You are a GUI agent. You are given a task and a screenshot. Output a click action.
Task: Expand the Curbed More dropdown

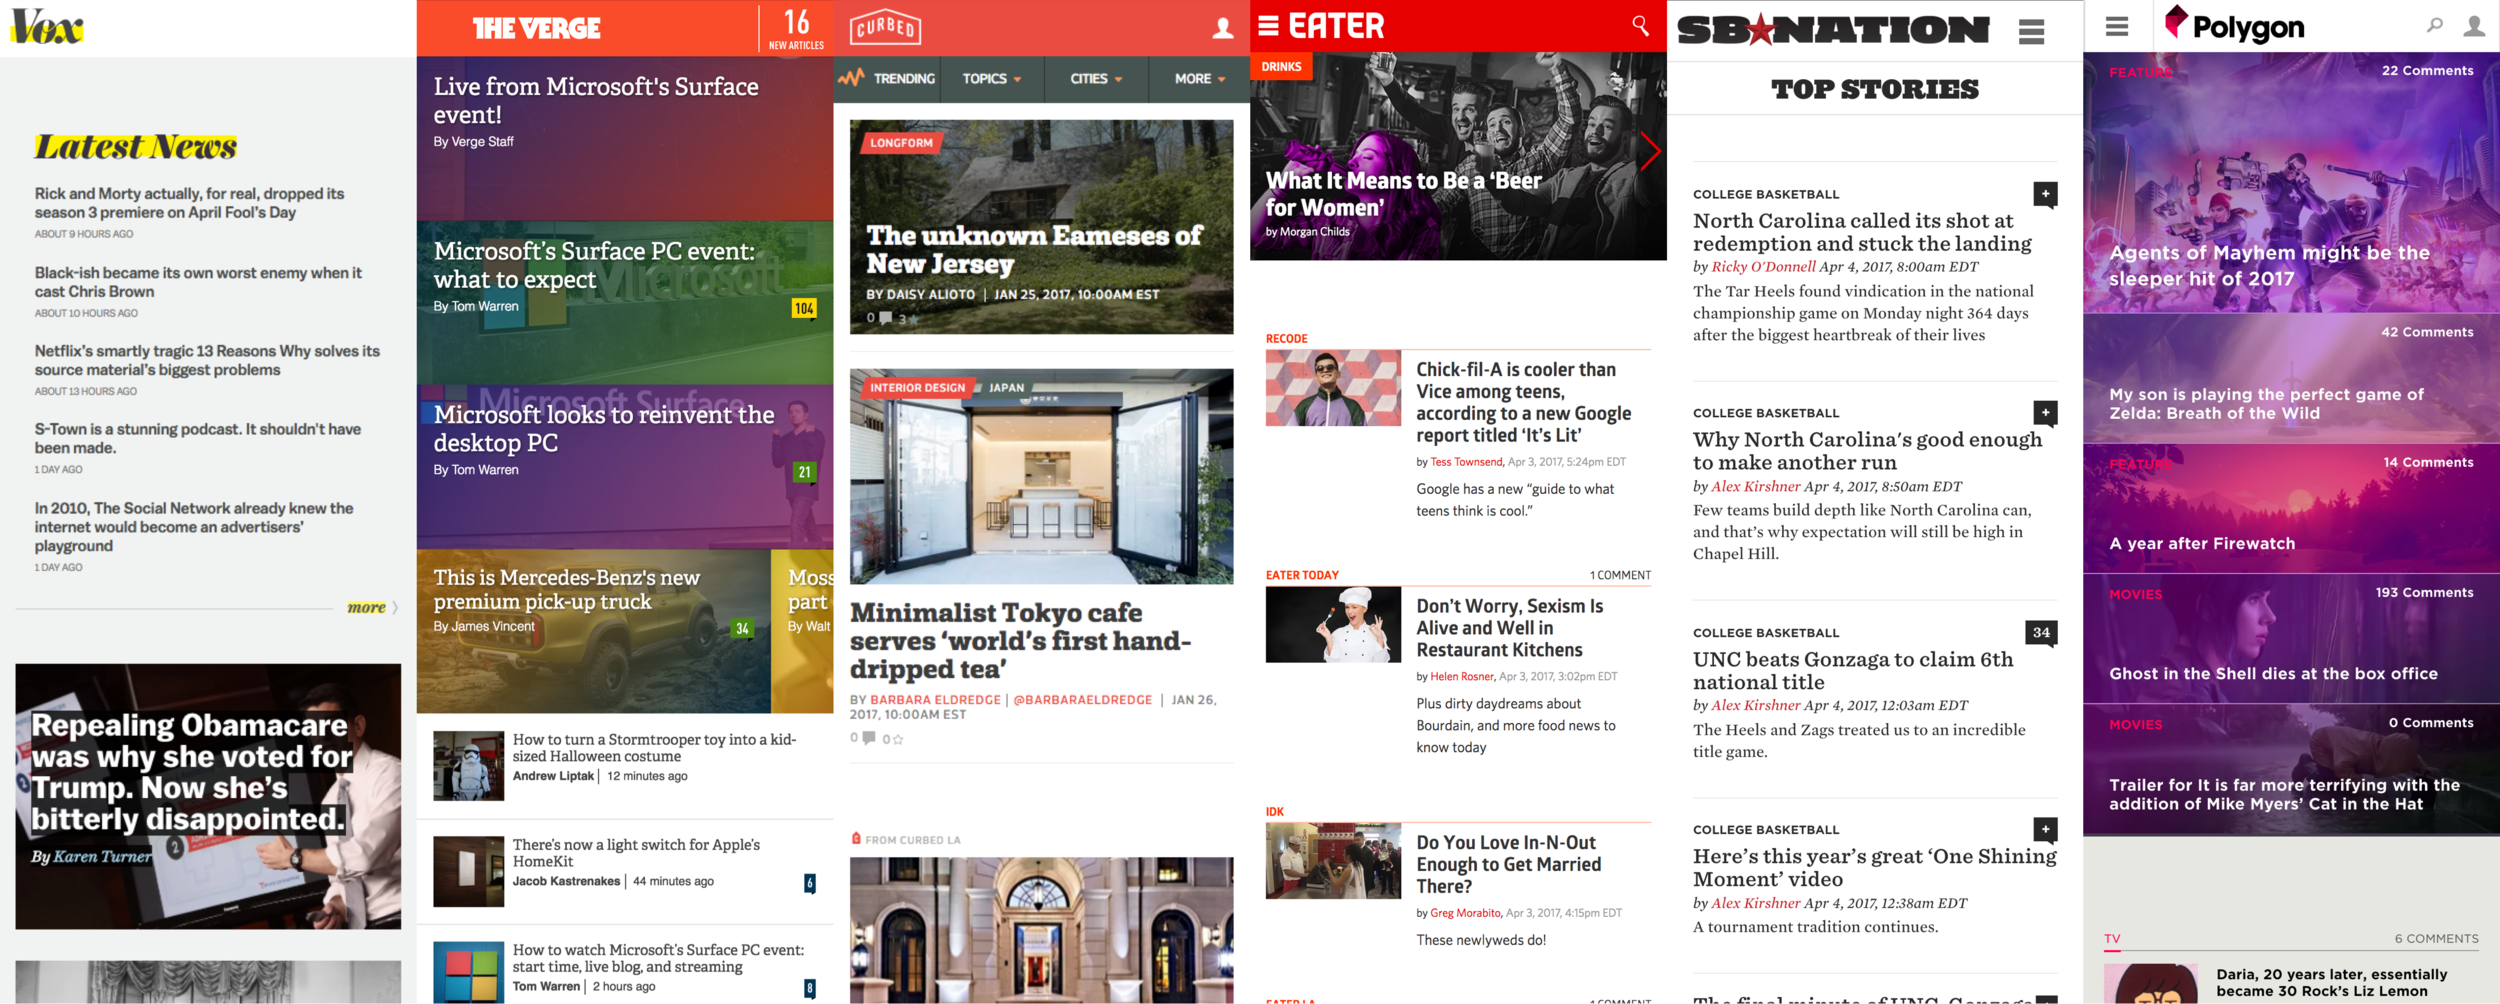coord(1200,78)
